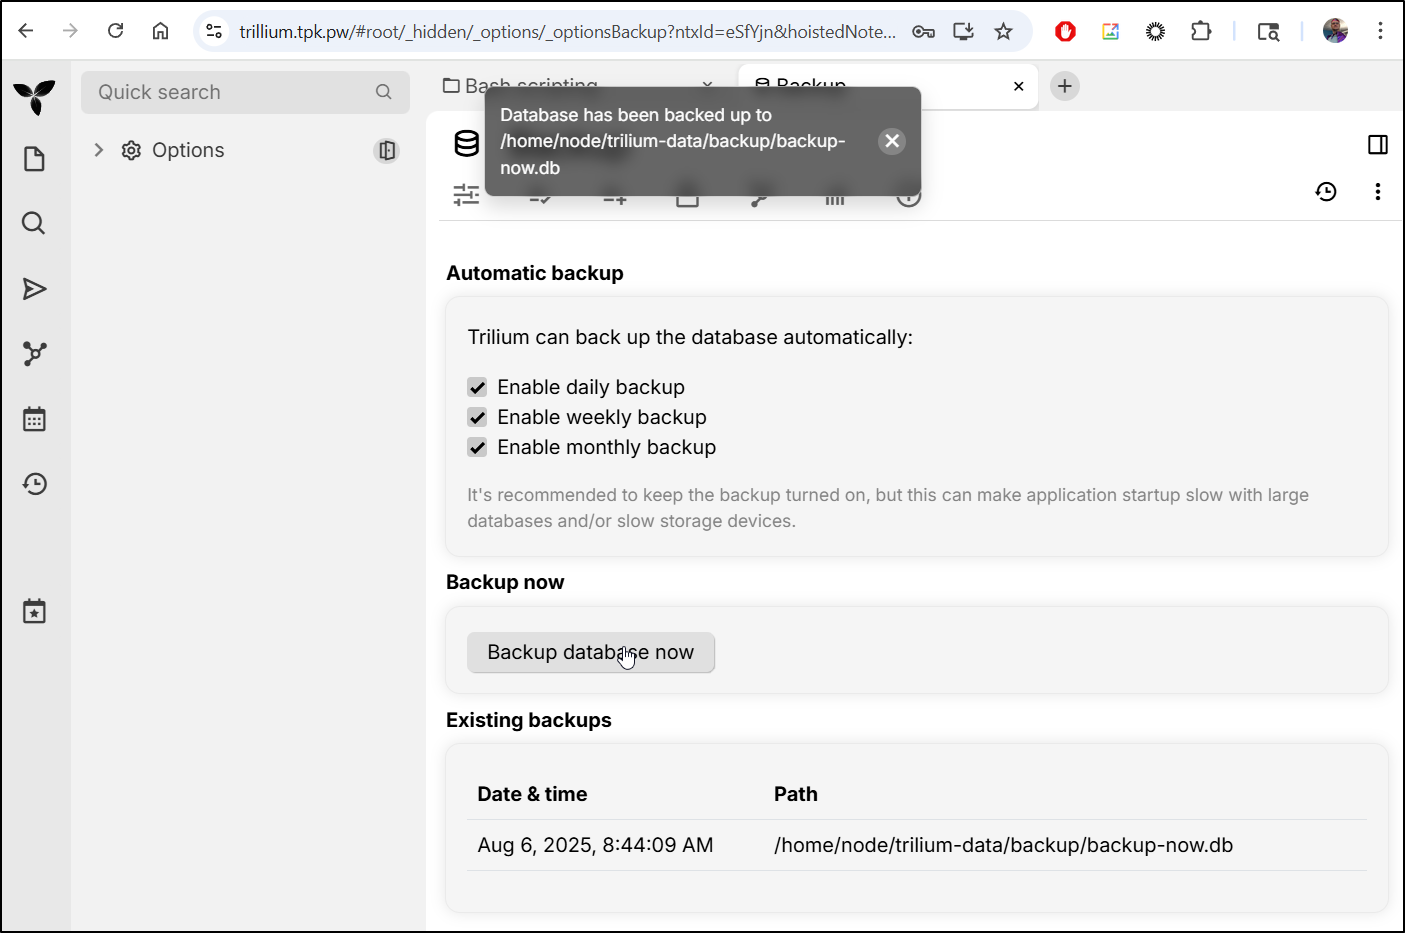Open the Chrome three-dot menu
This screenshot has height=933, width=1405.
pyautogui.click(x=1380, y=31)
